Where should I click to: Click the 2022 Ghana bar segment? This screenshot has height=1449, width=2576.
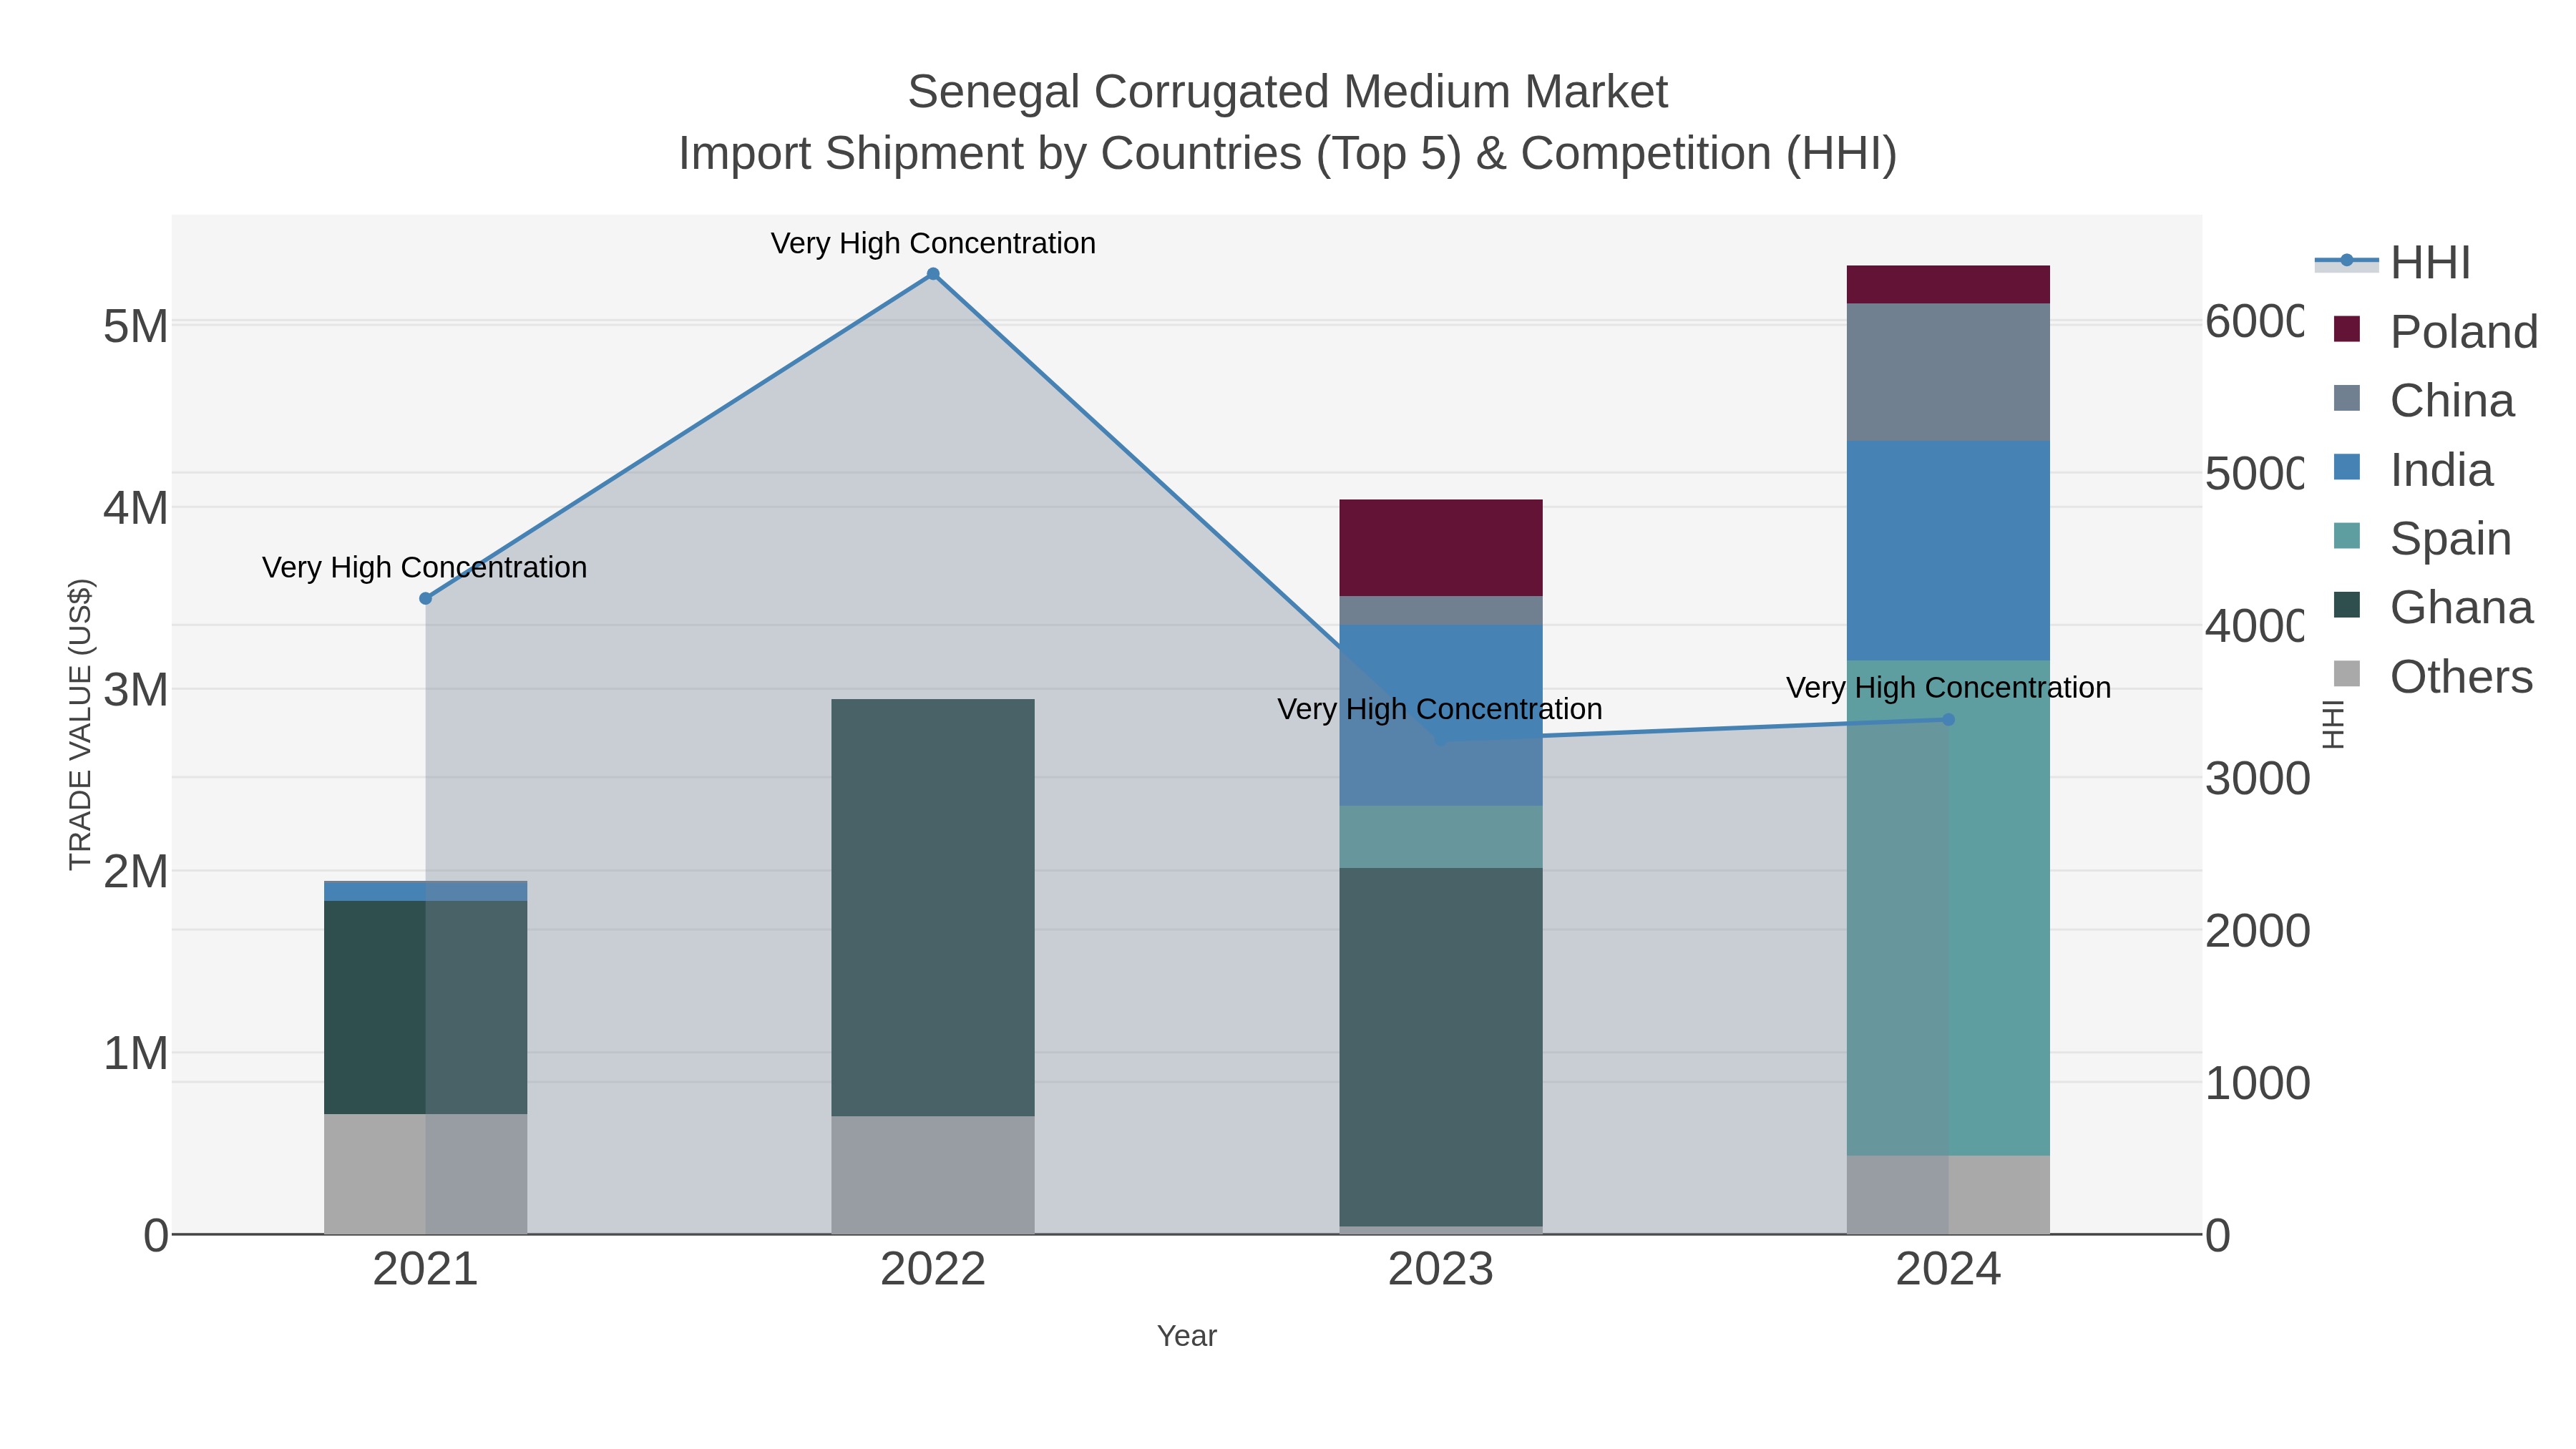(933, 908)
